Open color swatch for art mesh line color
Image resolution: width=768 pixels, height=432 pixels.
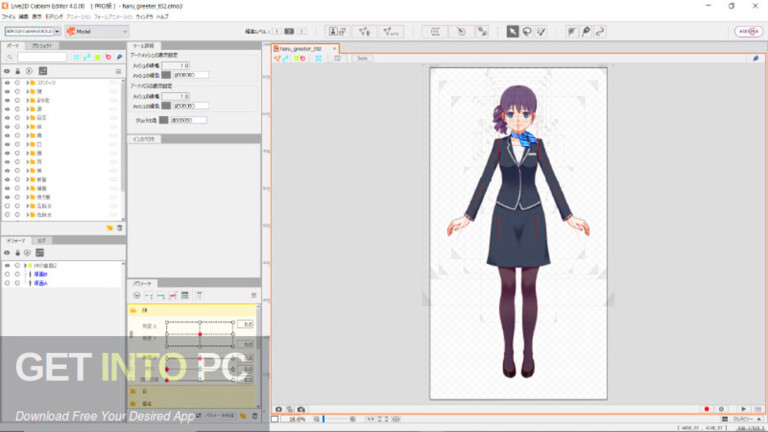point(166,75)
